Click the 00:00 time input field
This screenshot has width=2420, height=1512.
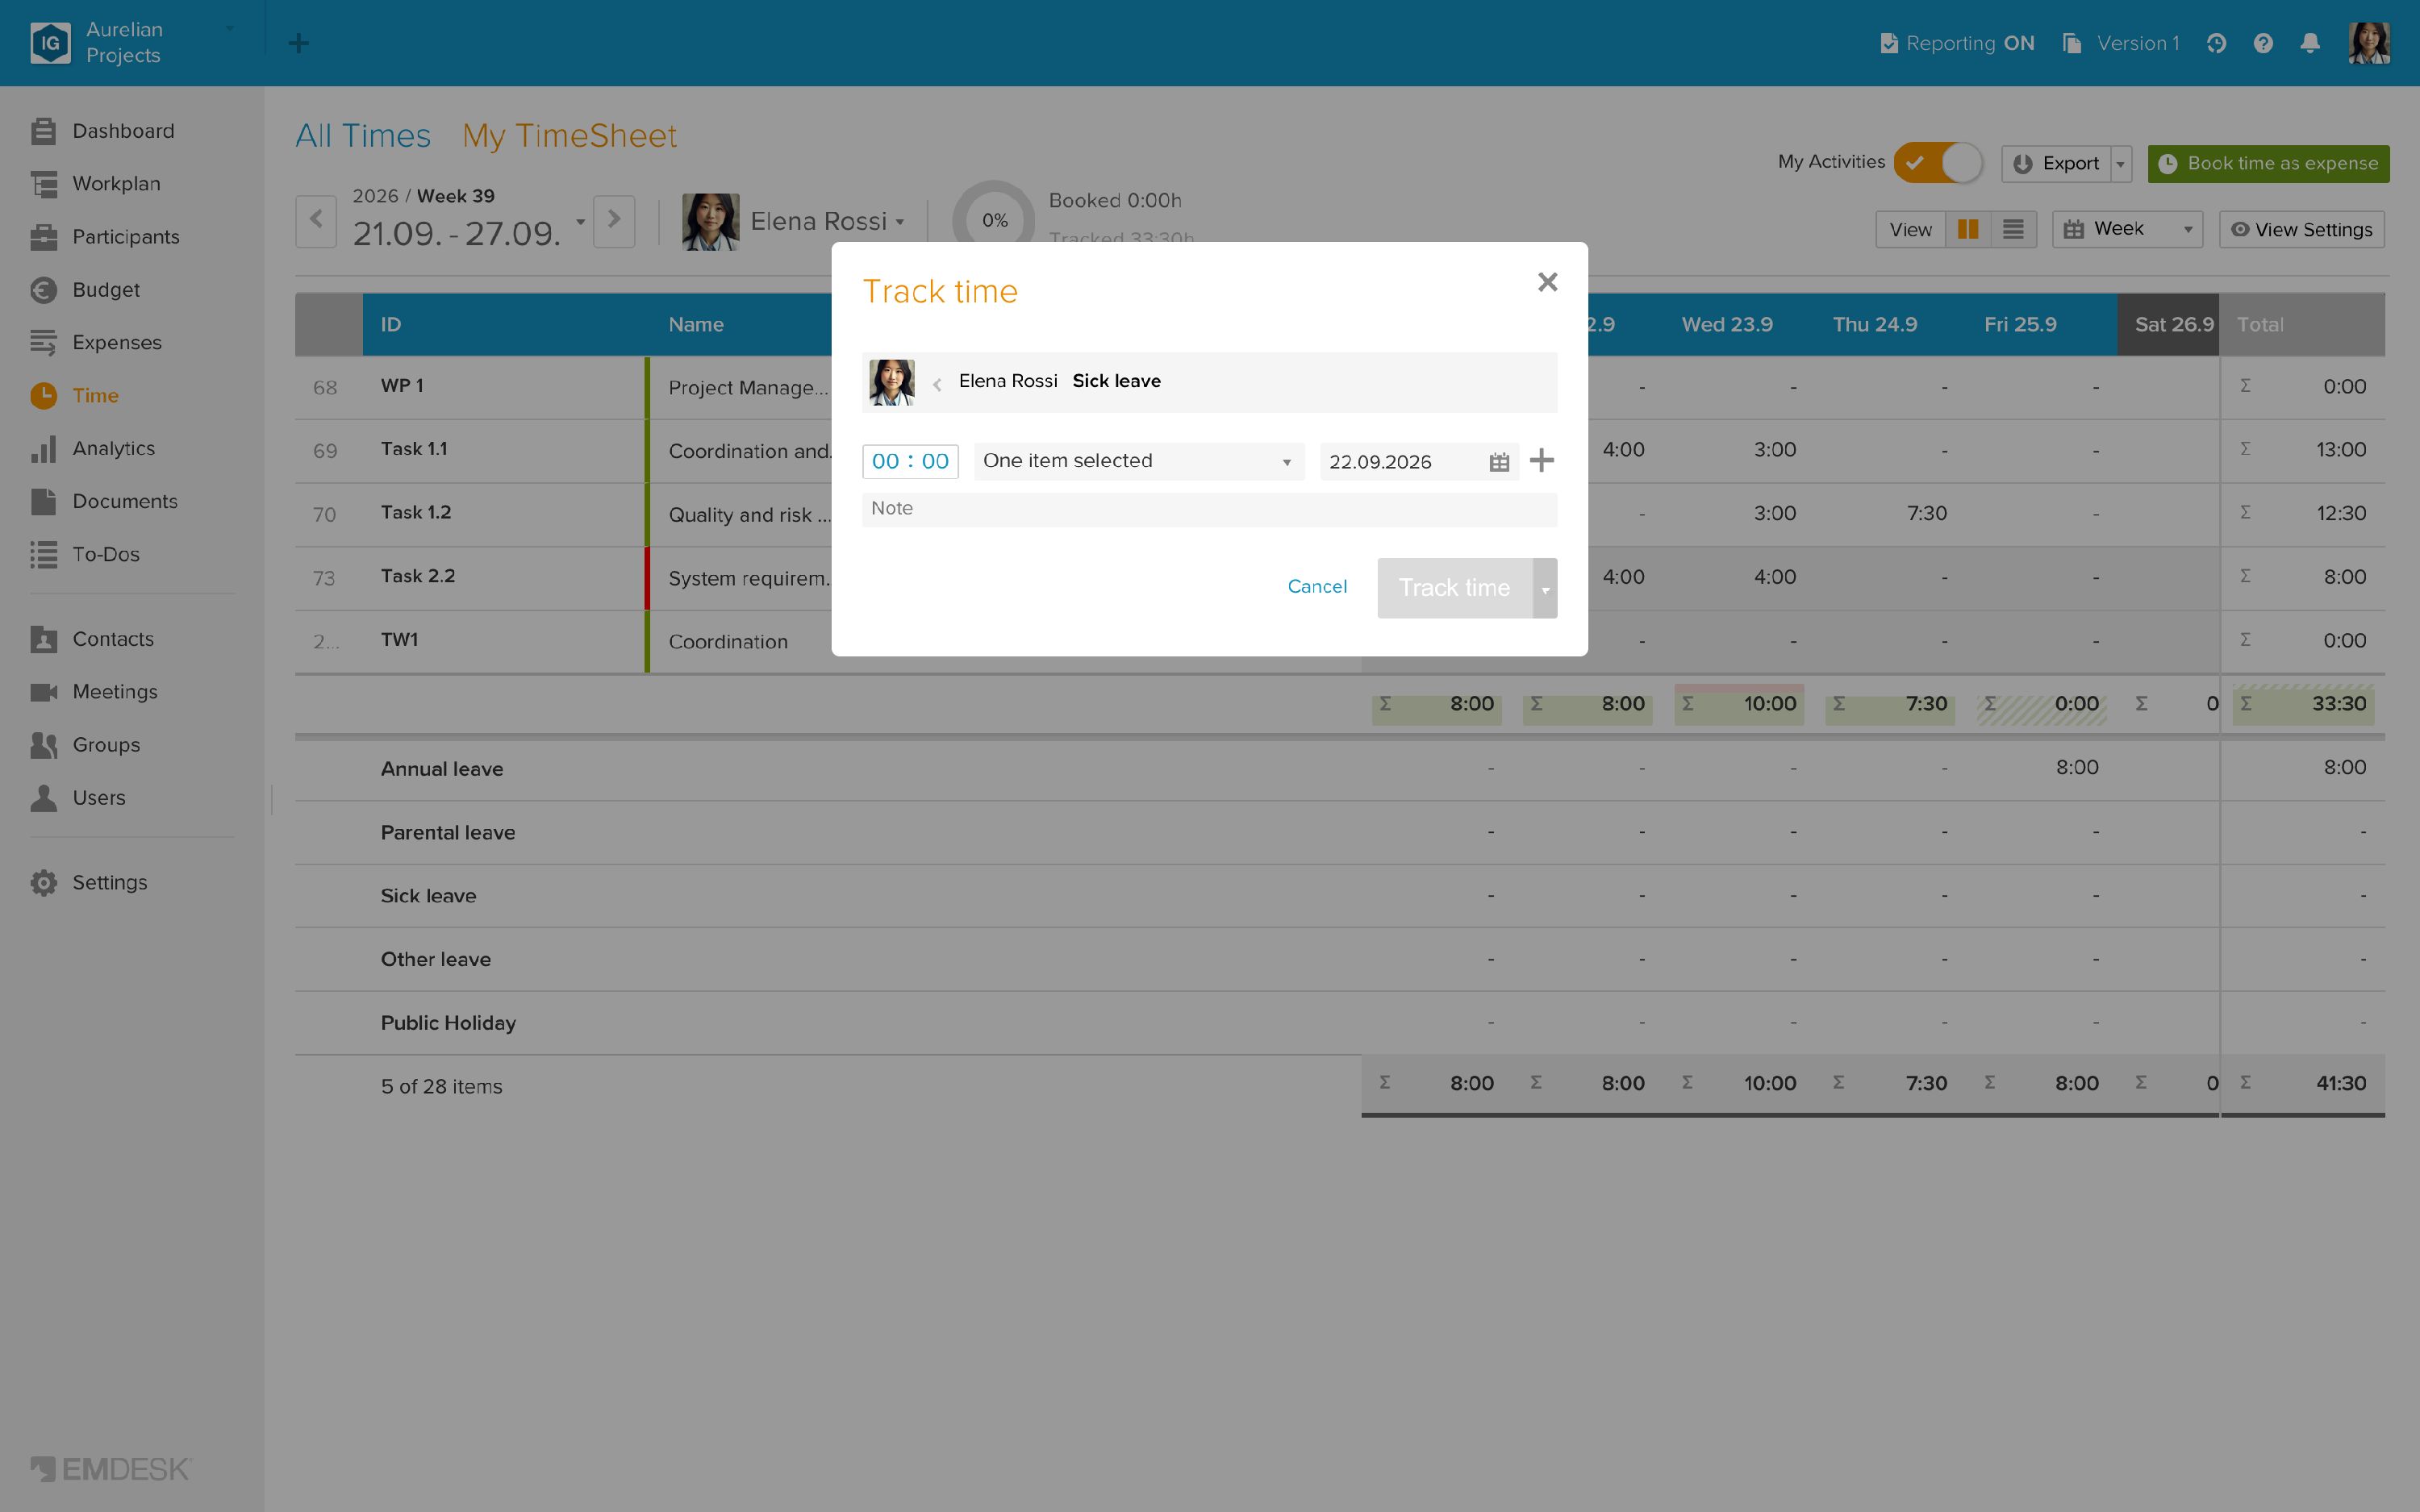click(x=910, y=461)
